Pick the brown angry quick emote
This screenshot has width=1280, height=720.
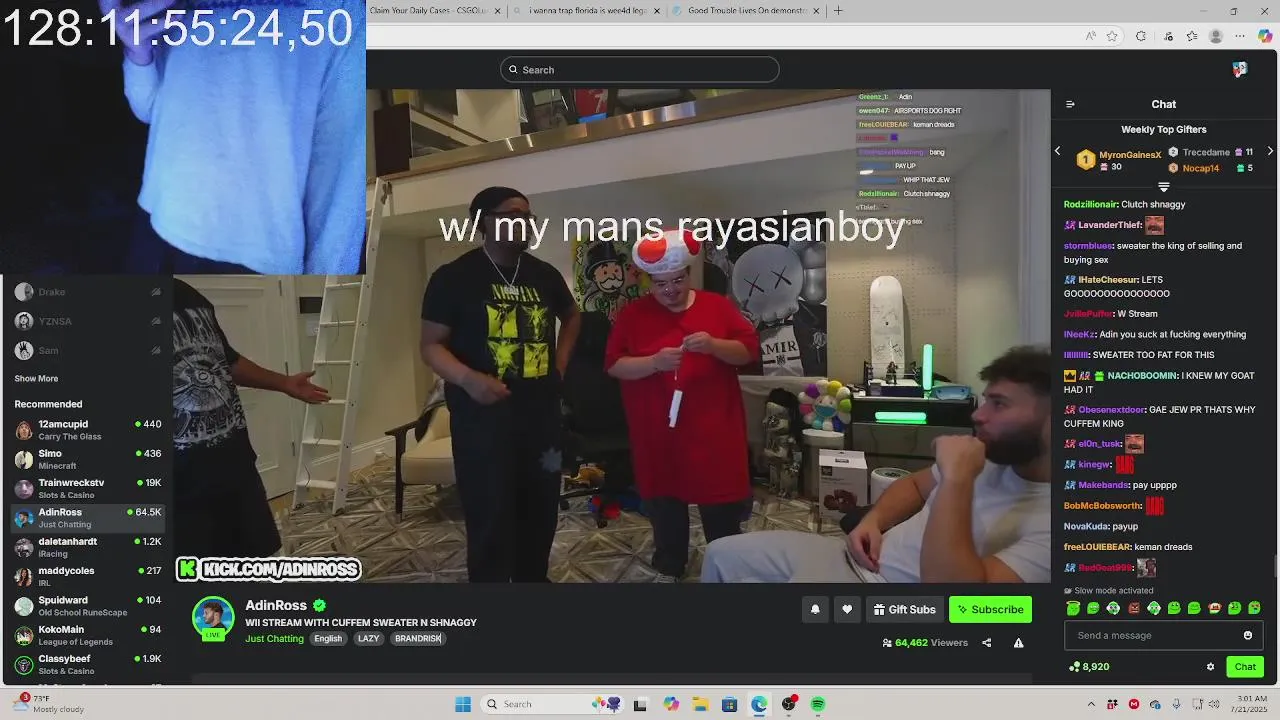pos(1134,608)
